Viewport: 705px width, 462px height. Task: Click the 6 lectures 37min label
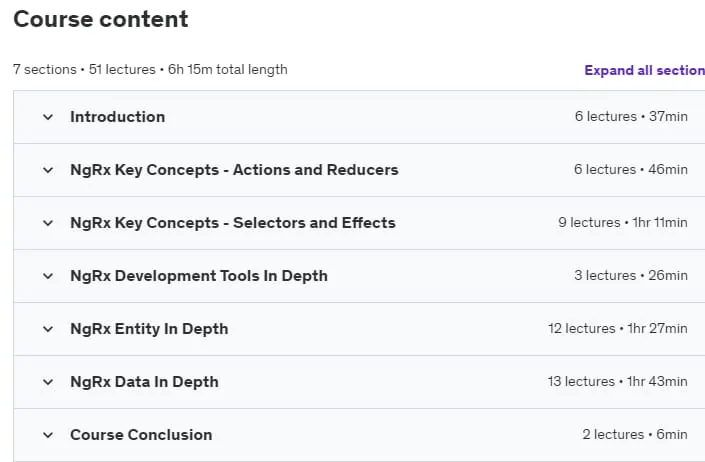click(x=631, y=116)
